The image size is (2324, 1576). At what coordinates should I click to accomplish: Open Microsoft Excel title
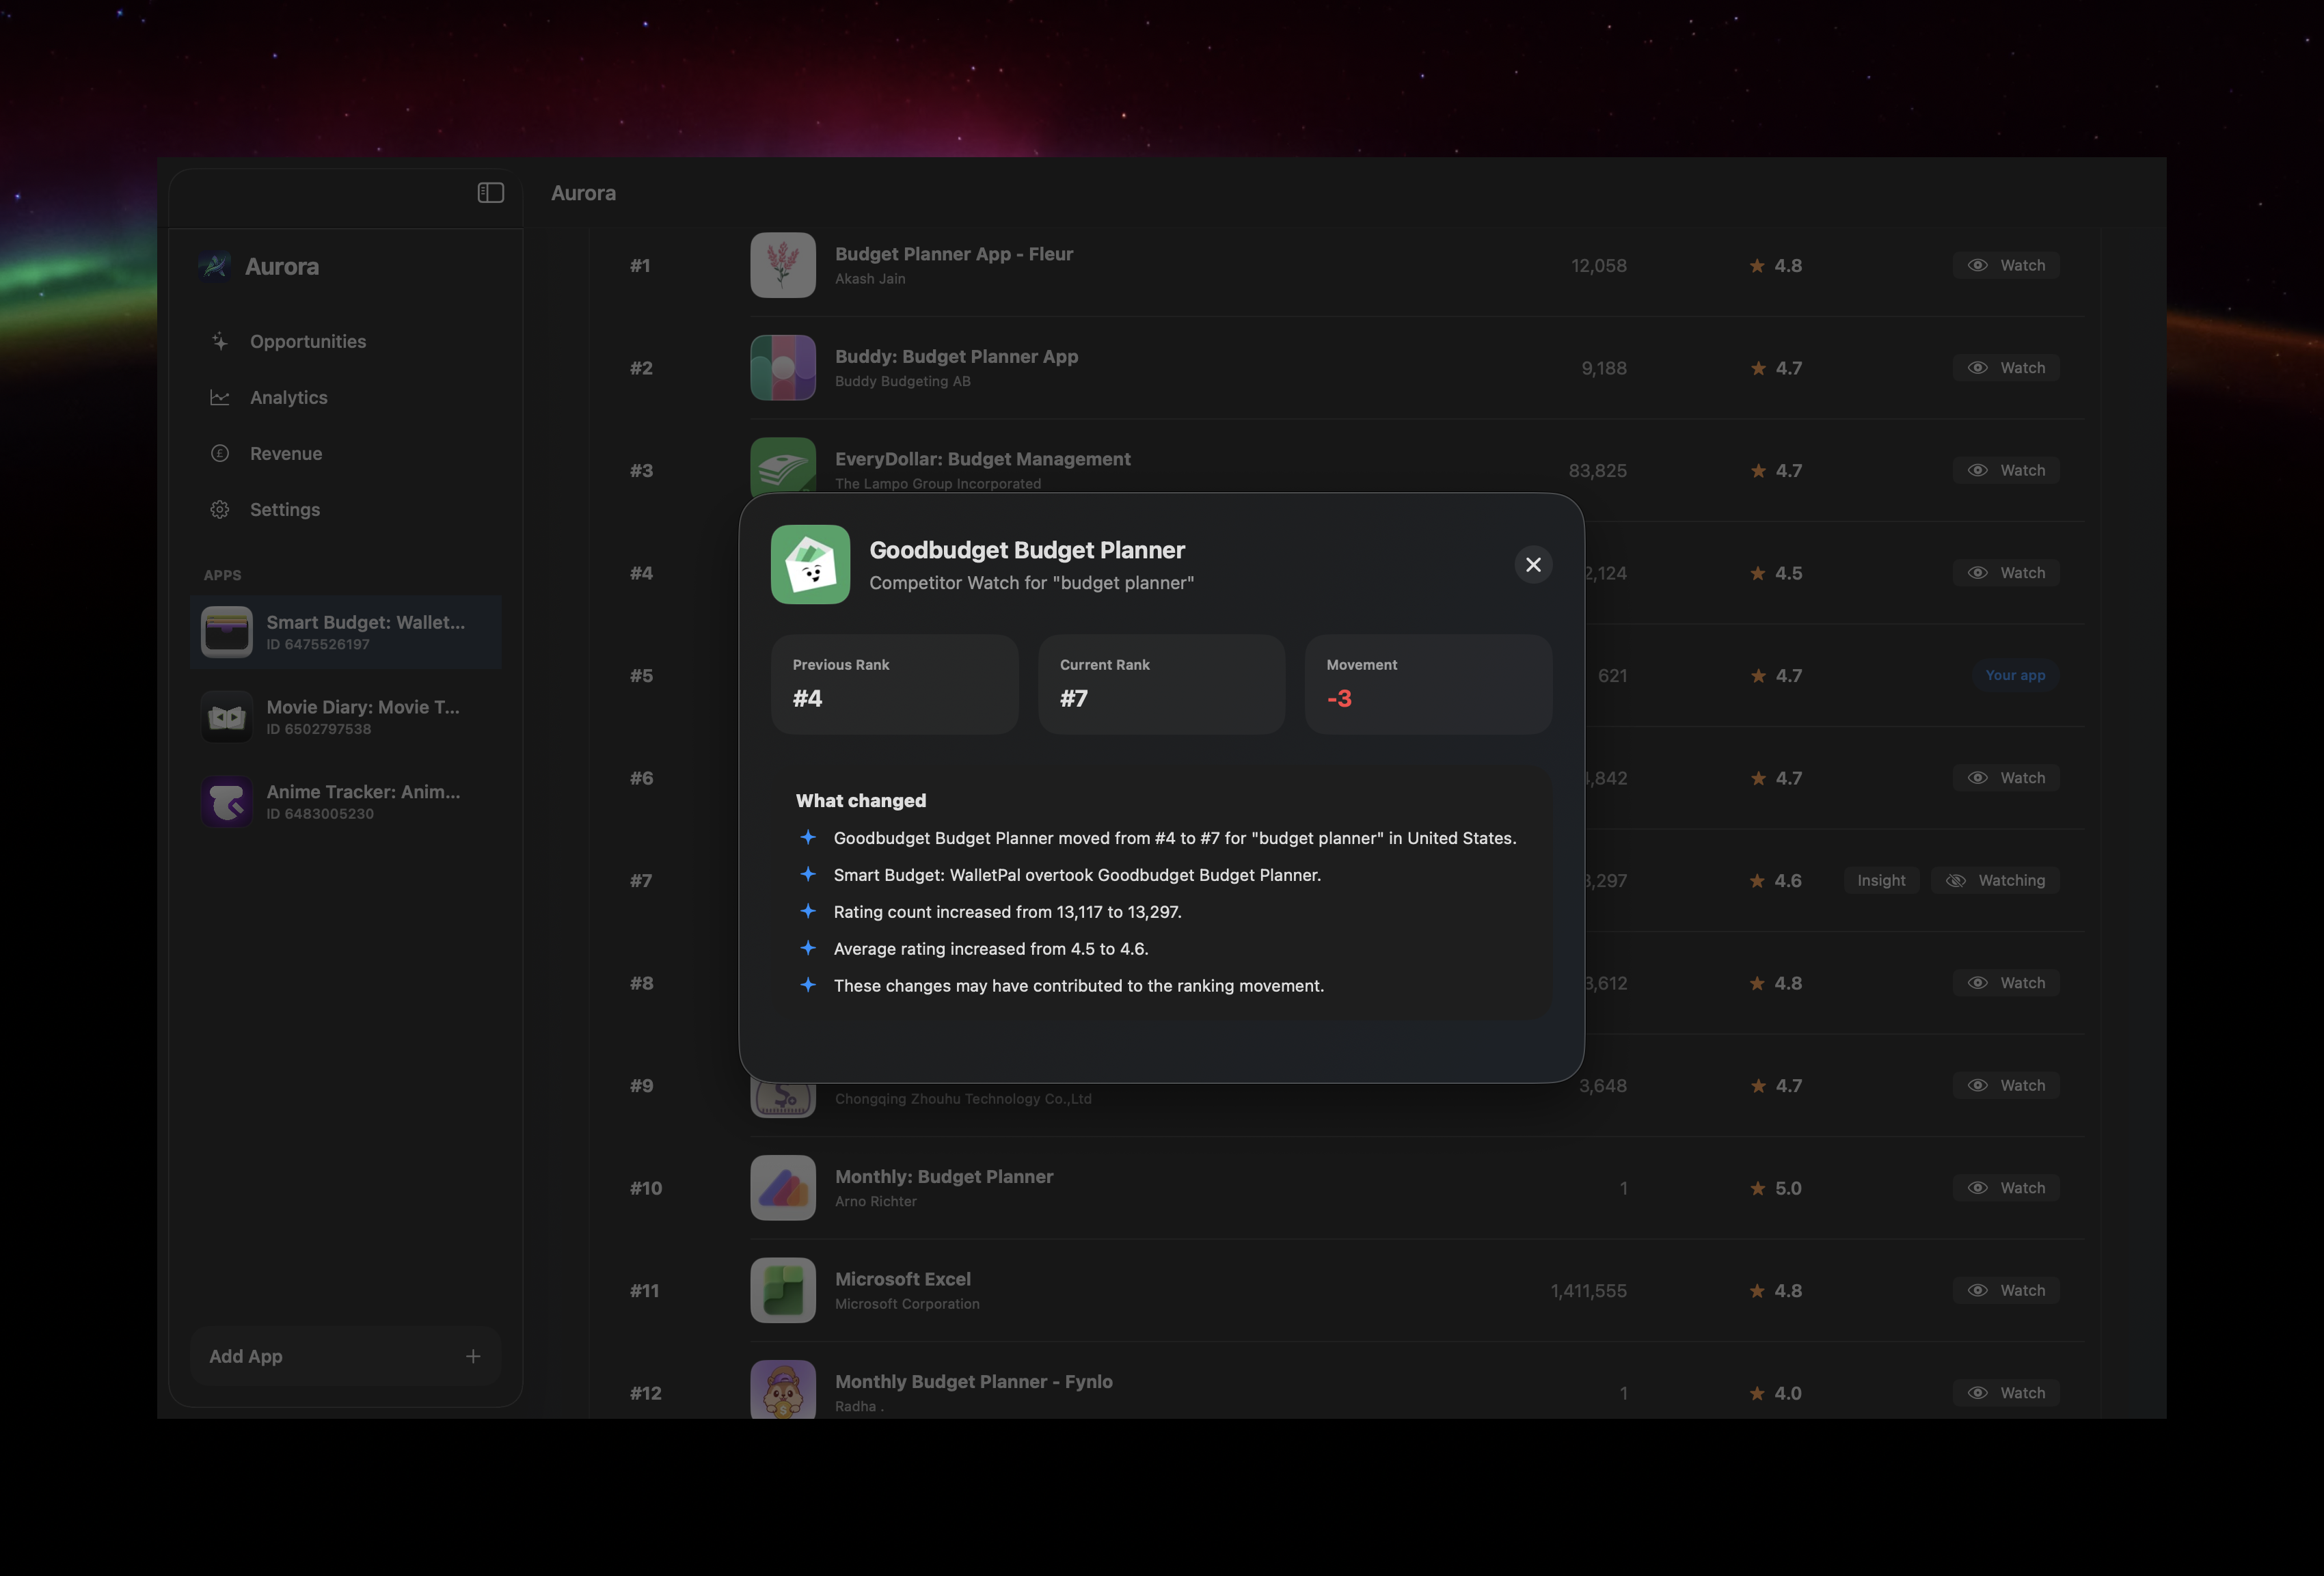pos(902,1279)
